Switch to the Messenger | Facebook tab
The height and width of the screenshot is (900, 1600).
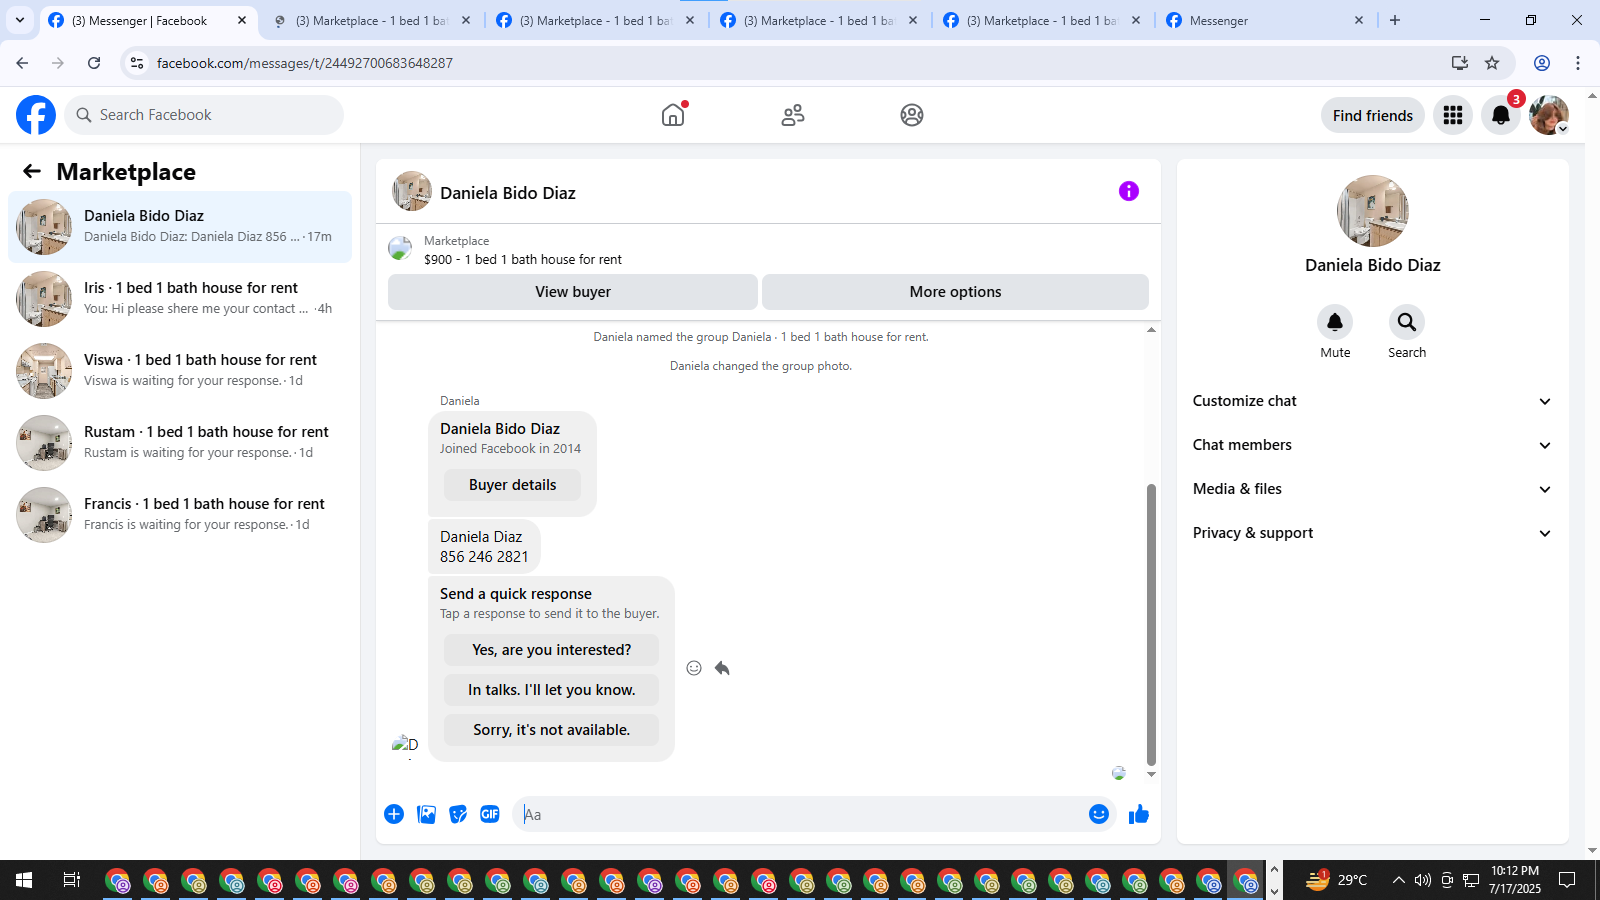(148, 20)
